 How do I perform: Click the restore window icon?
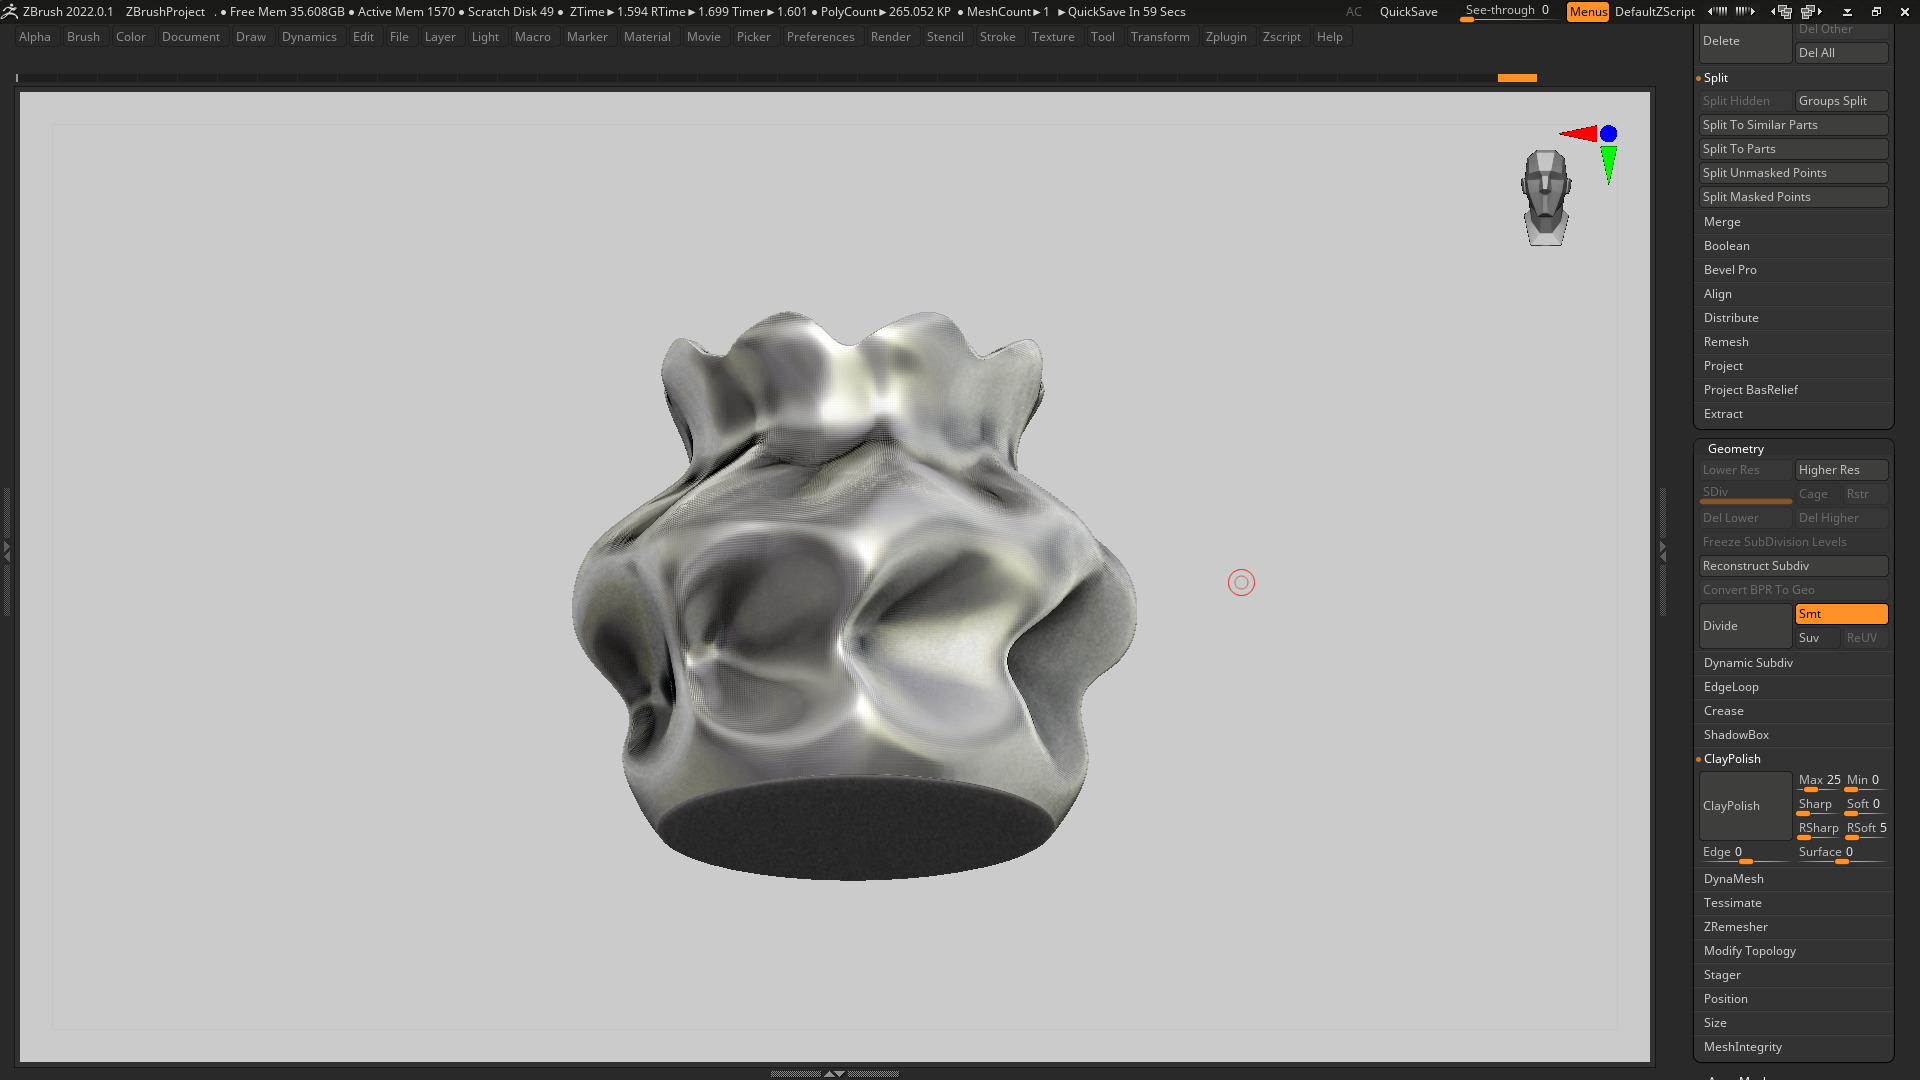1876,11
